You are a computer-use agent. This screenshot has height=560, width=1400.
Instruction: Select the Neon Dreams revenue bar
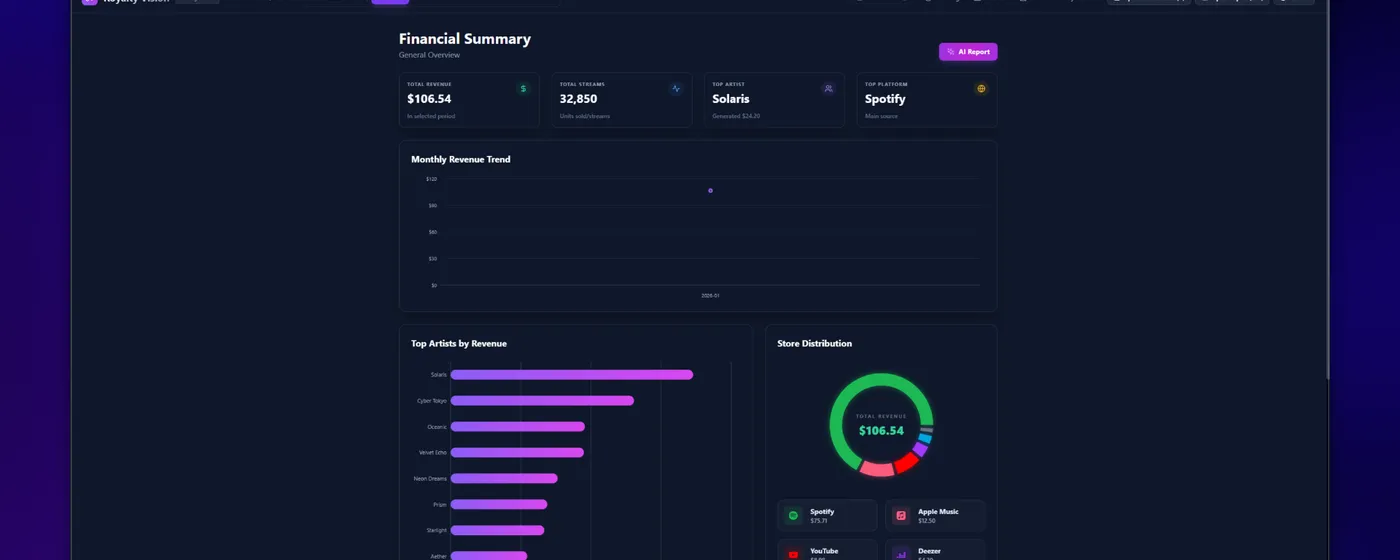point(504,479)
